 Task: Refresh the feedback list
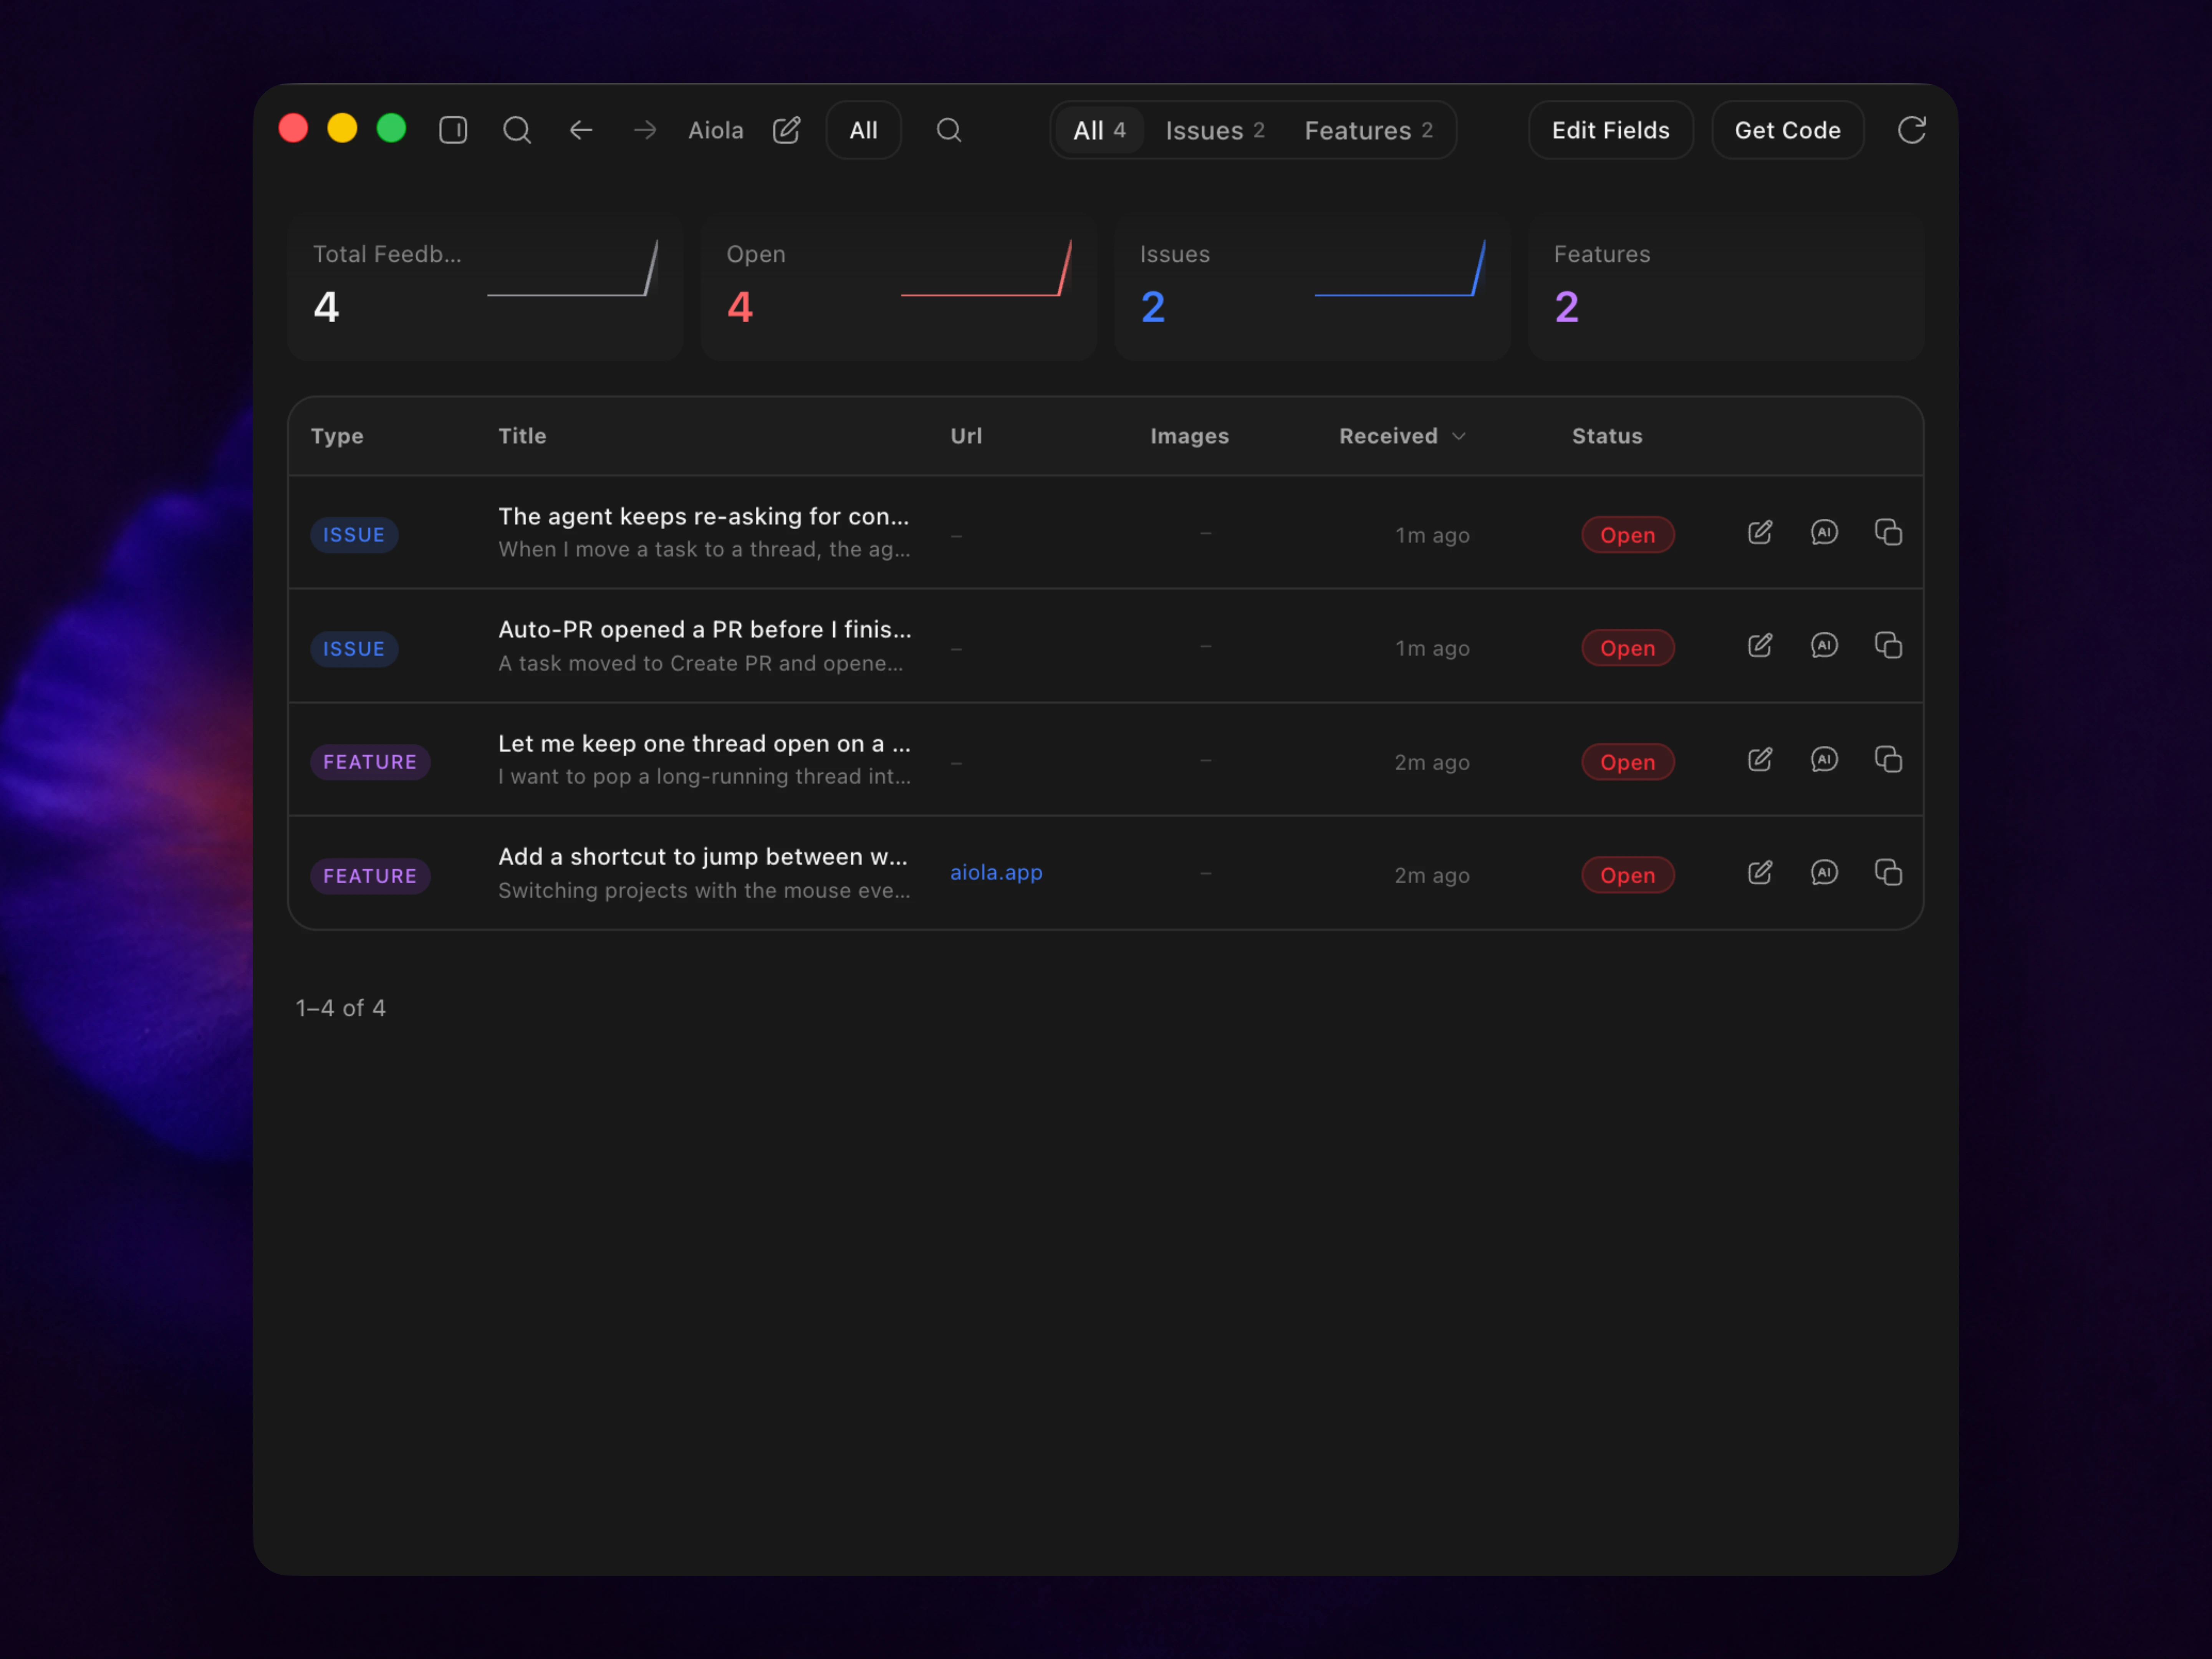(x=1912, y=130)
